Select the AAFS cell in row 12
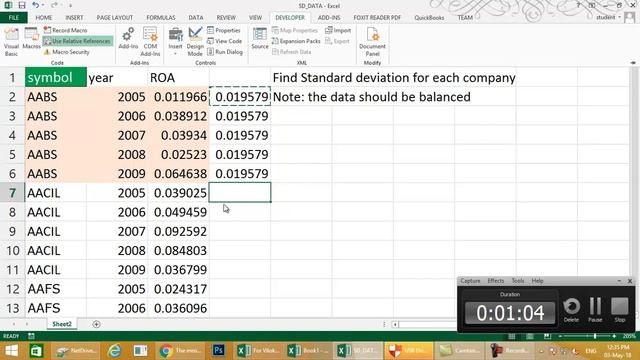The width and height of the screenshot is (640, 360). (56, 289)
